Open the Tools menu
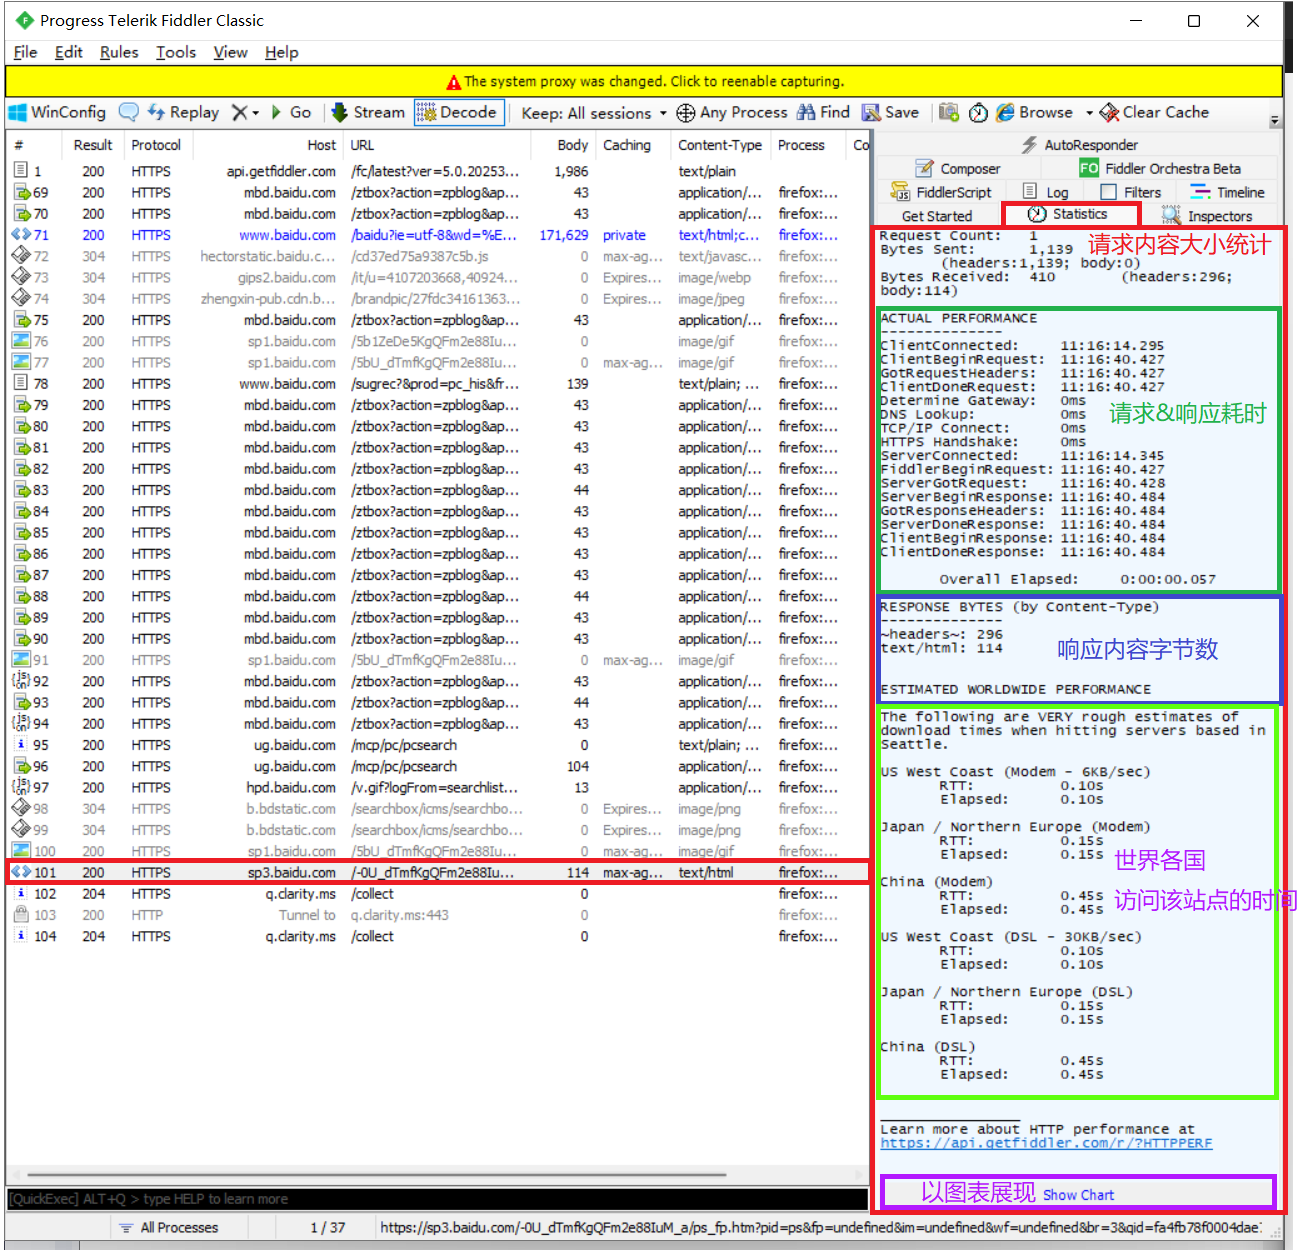Image resolution: width=1301 pixels, height=1257 pixels. tap(176, 52)
